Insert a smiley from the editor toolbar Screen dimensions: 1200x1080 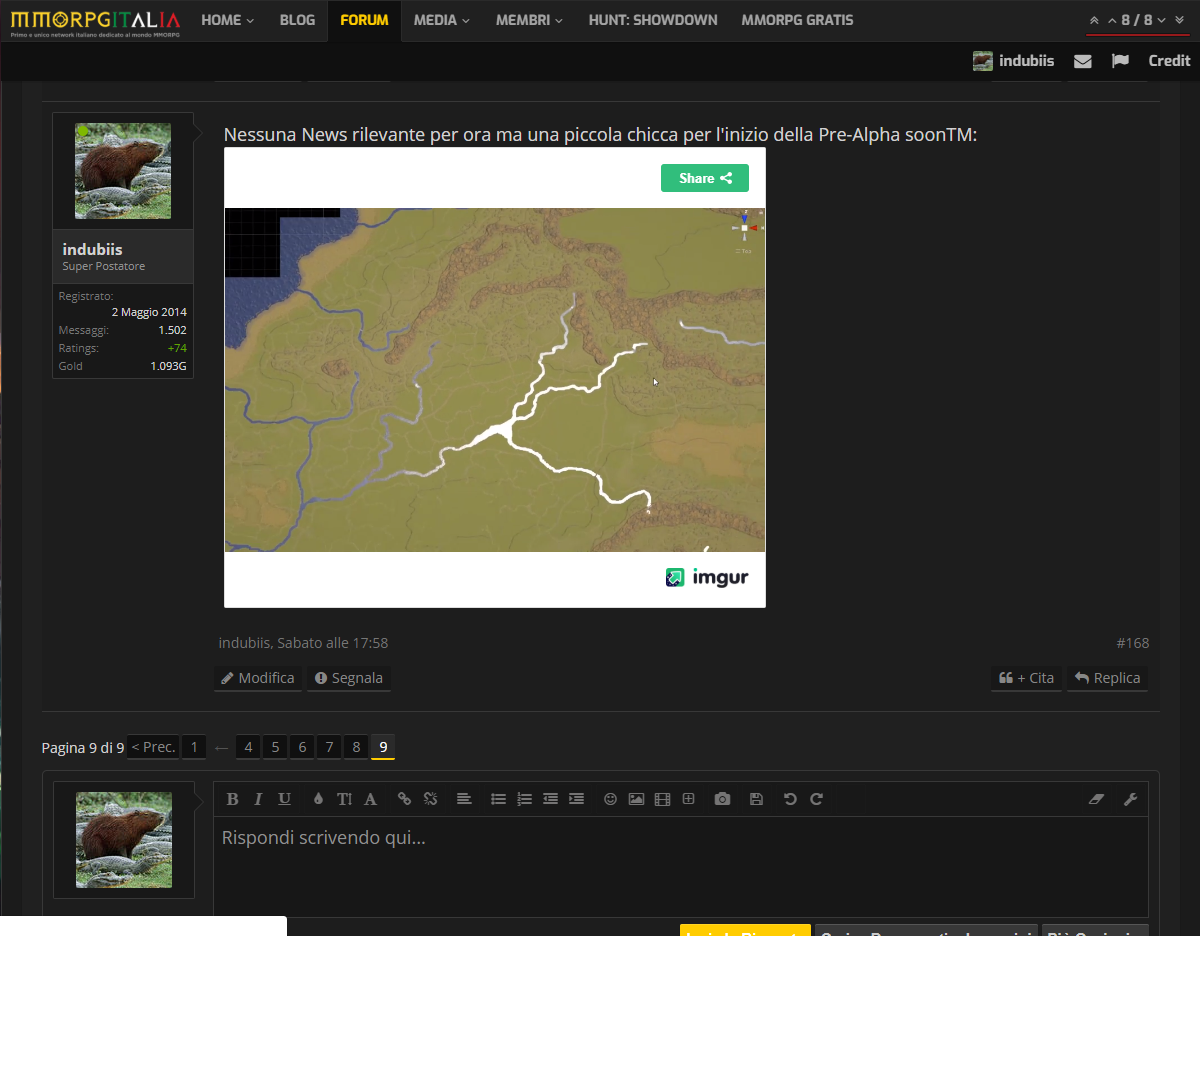click(610, 799)
